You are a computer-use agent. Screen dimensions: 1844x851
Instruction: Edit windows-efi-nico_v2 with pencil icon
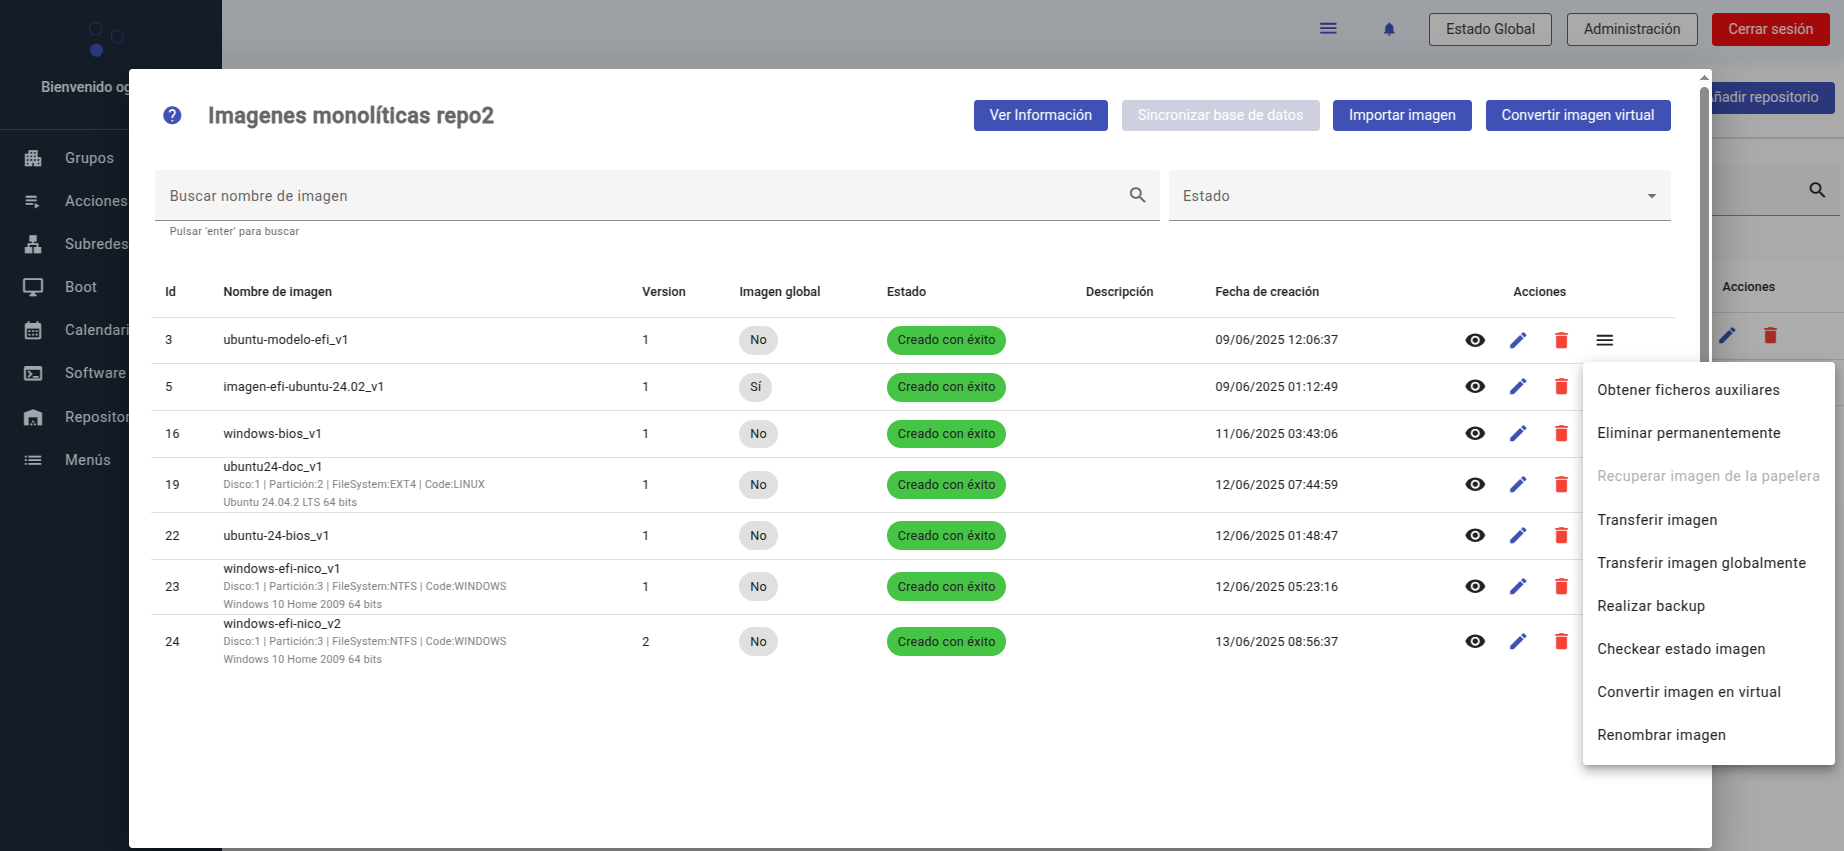(x=1518, y=642)
